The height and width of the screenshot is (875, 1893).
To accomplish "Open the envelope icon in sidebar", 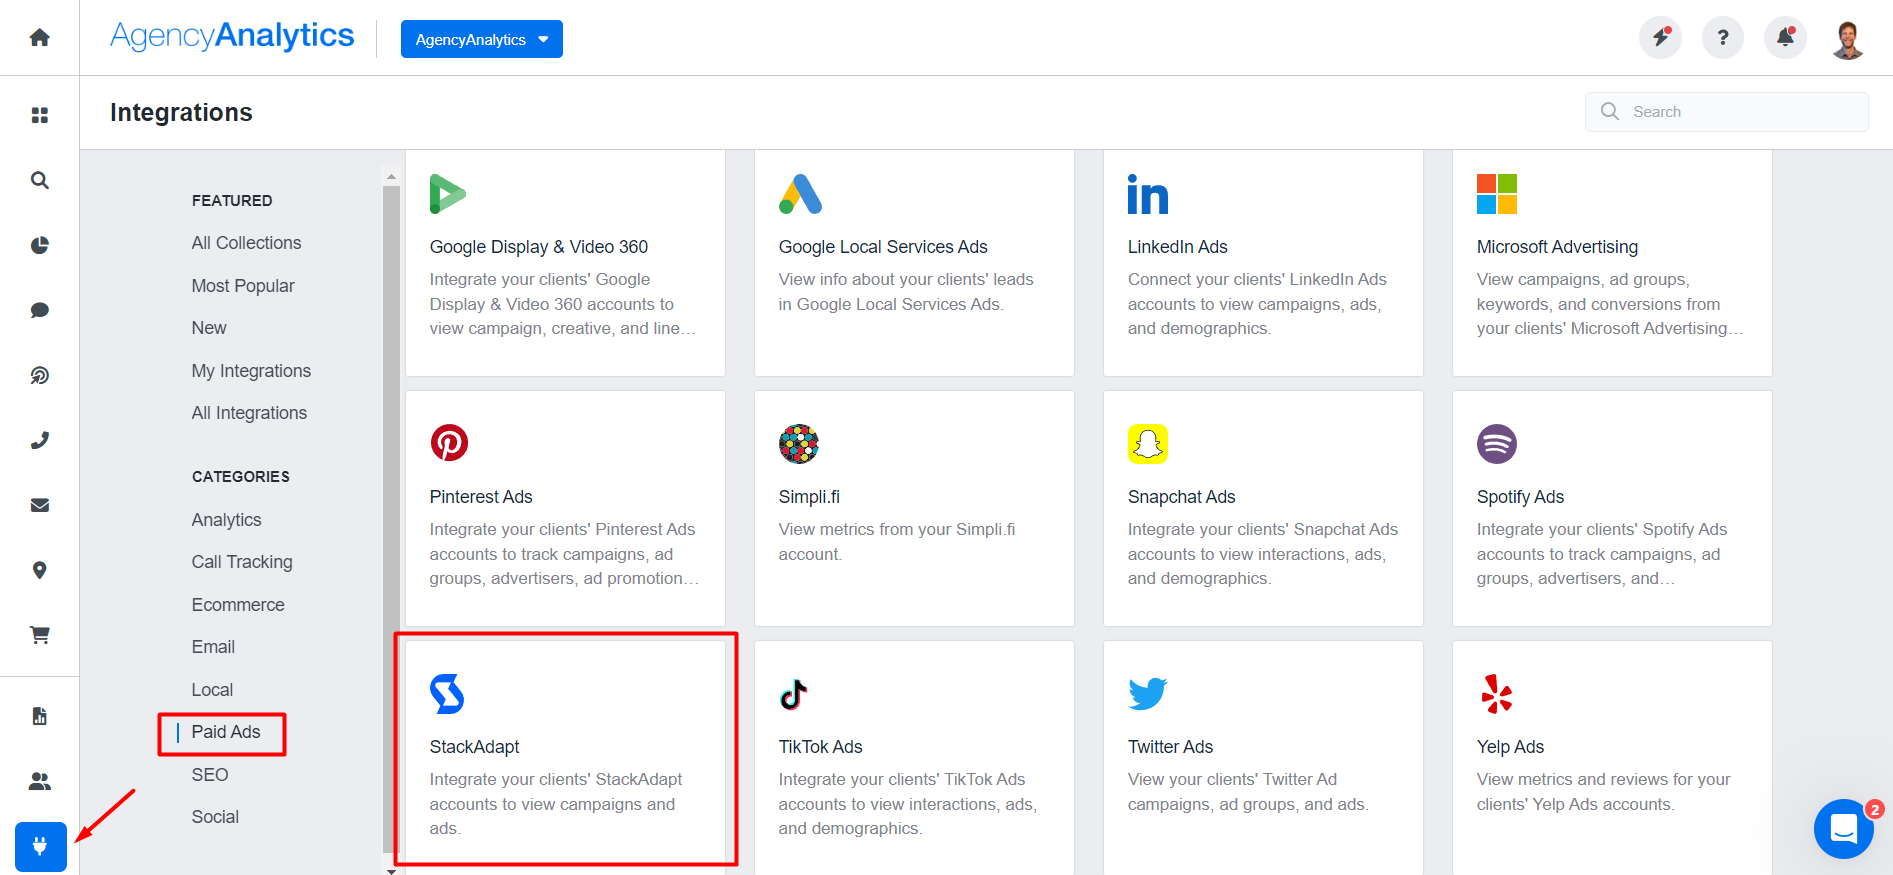I will pyautogui.click(x=39, y=505).
